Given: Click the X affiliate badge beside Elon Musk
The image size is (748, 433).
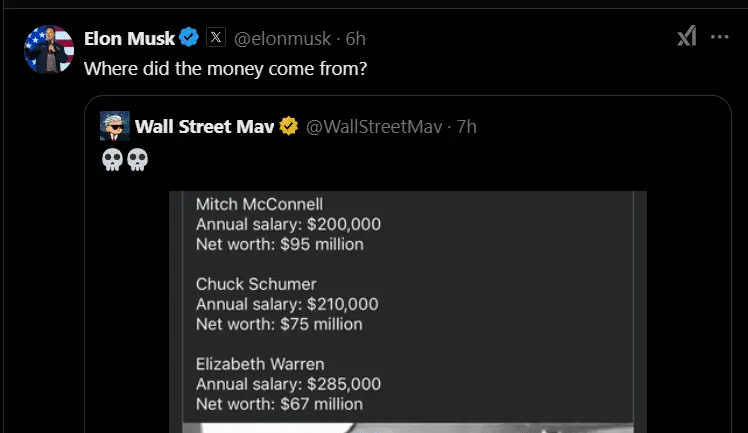Looking at the screenshot, I should click(x=216, y=39).
